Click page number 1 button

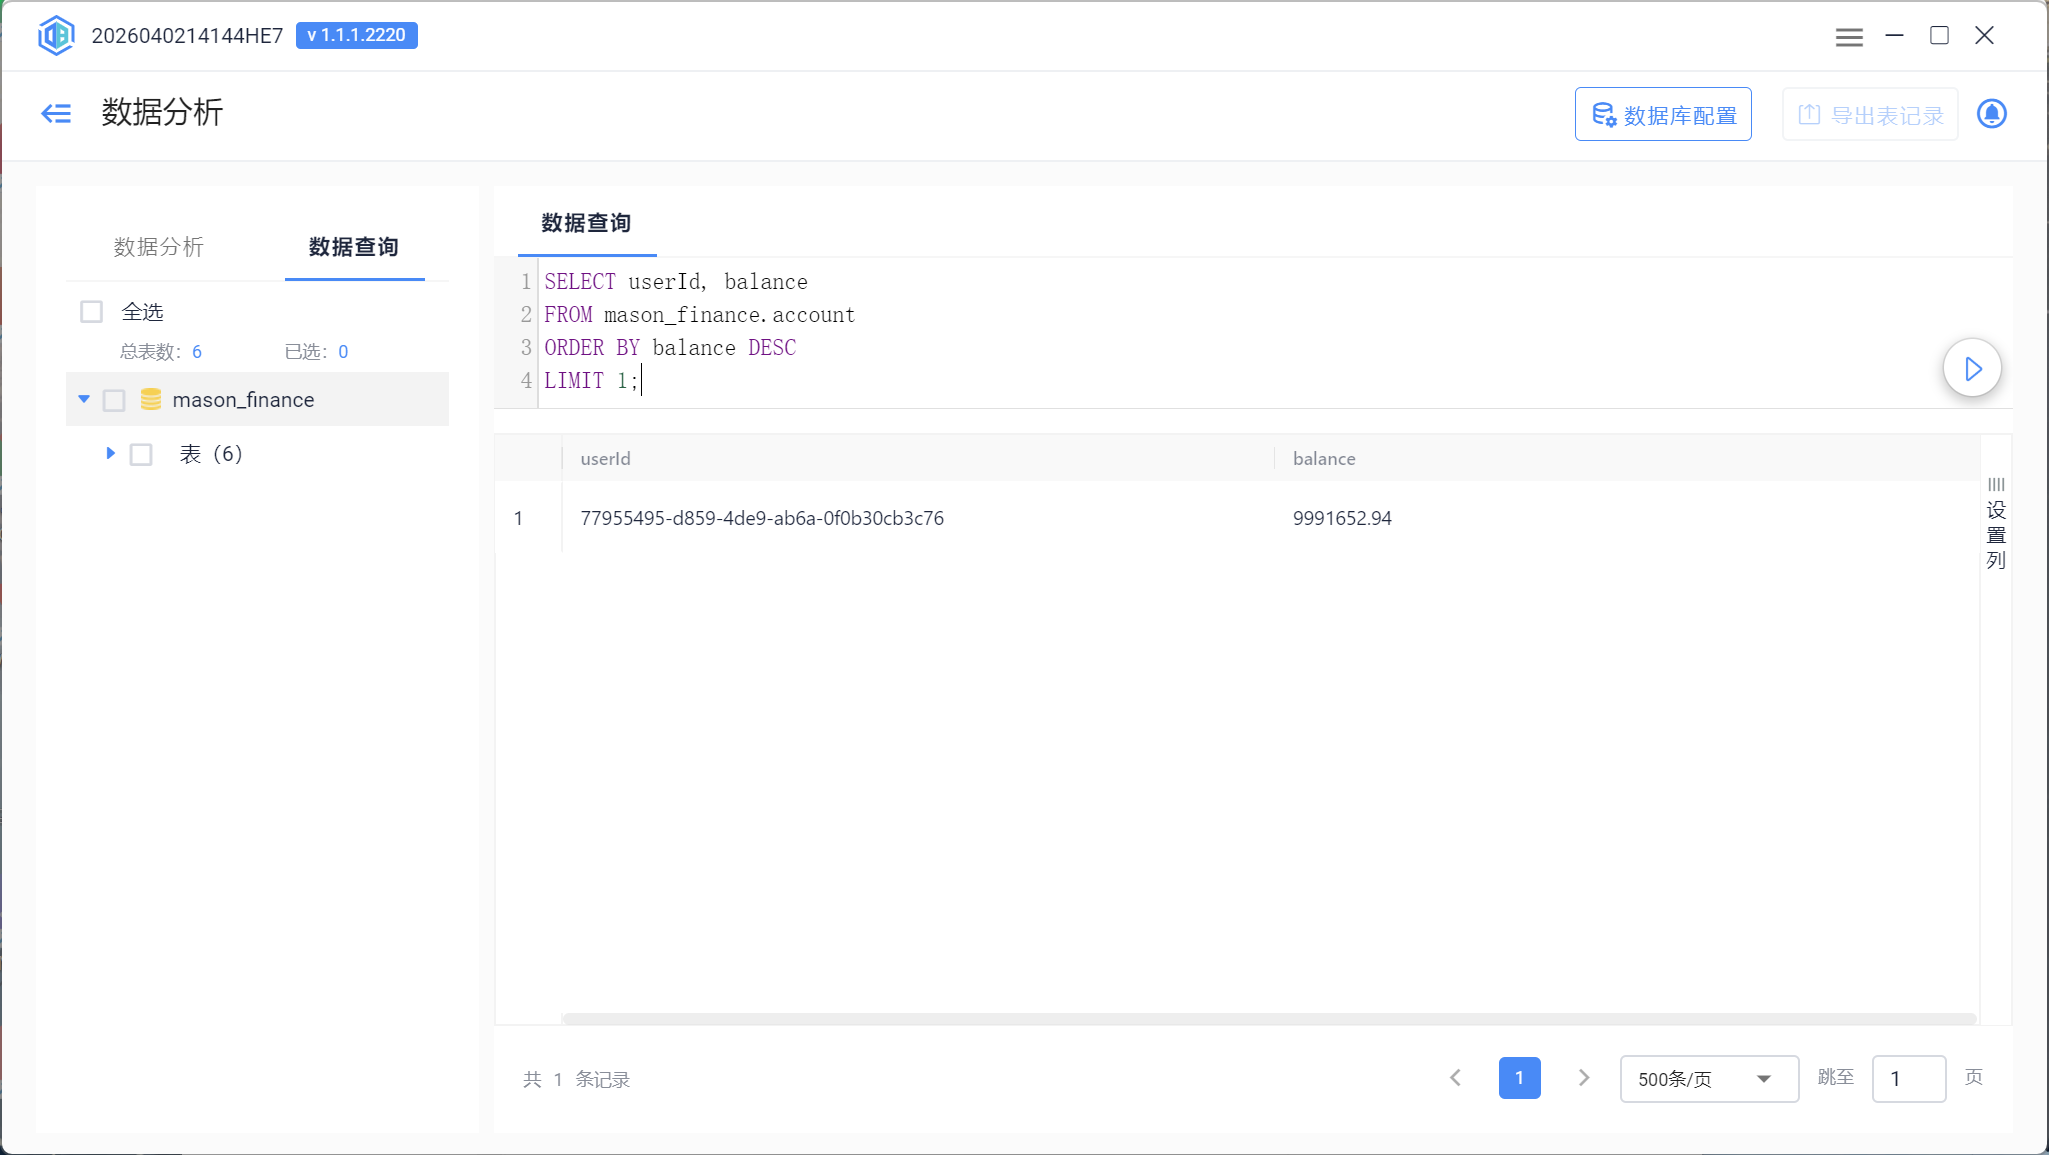click(x=1519, y=1078)
